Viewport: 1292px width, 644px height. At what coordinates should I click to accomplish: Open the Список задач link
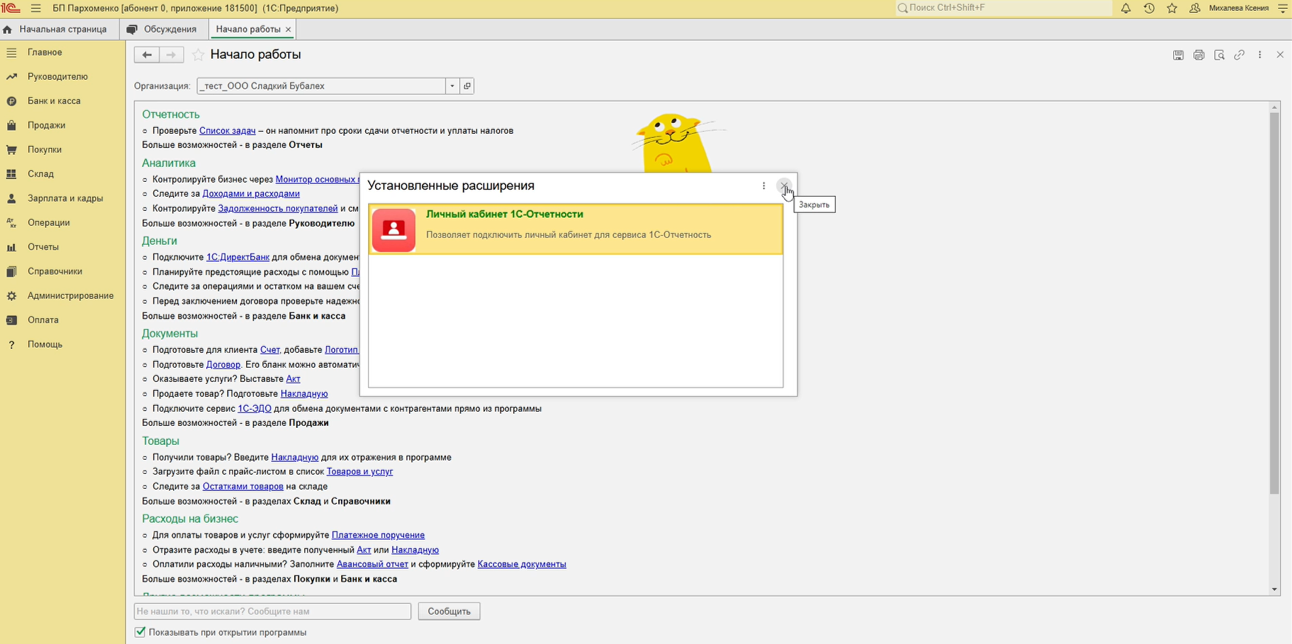(x=227, y=131)
